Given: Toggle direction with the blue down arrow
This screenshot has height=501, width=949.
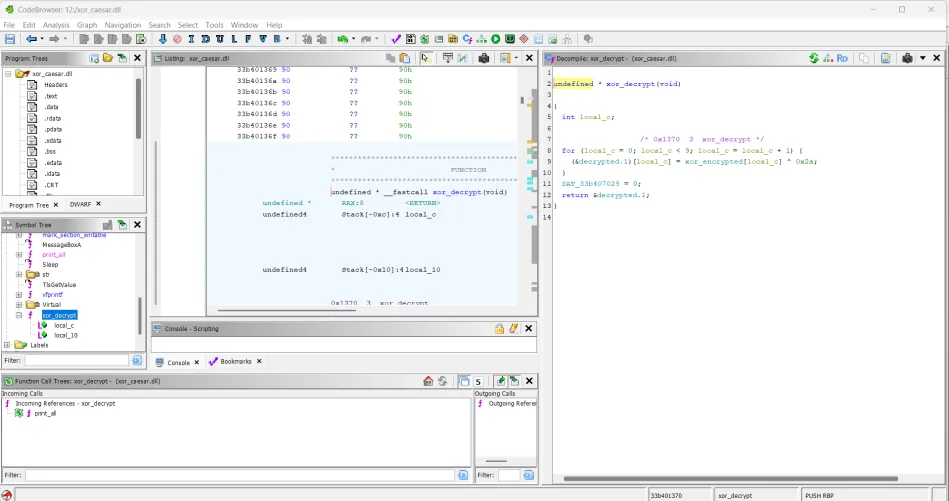Looking at the screenshot, I should click(162, 39).
